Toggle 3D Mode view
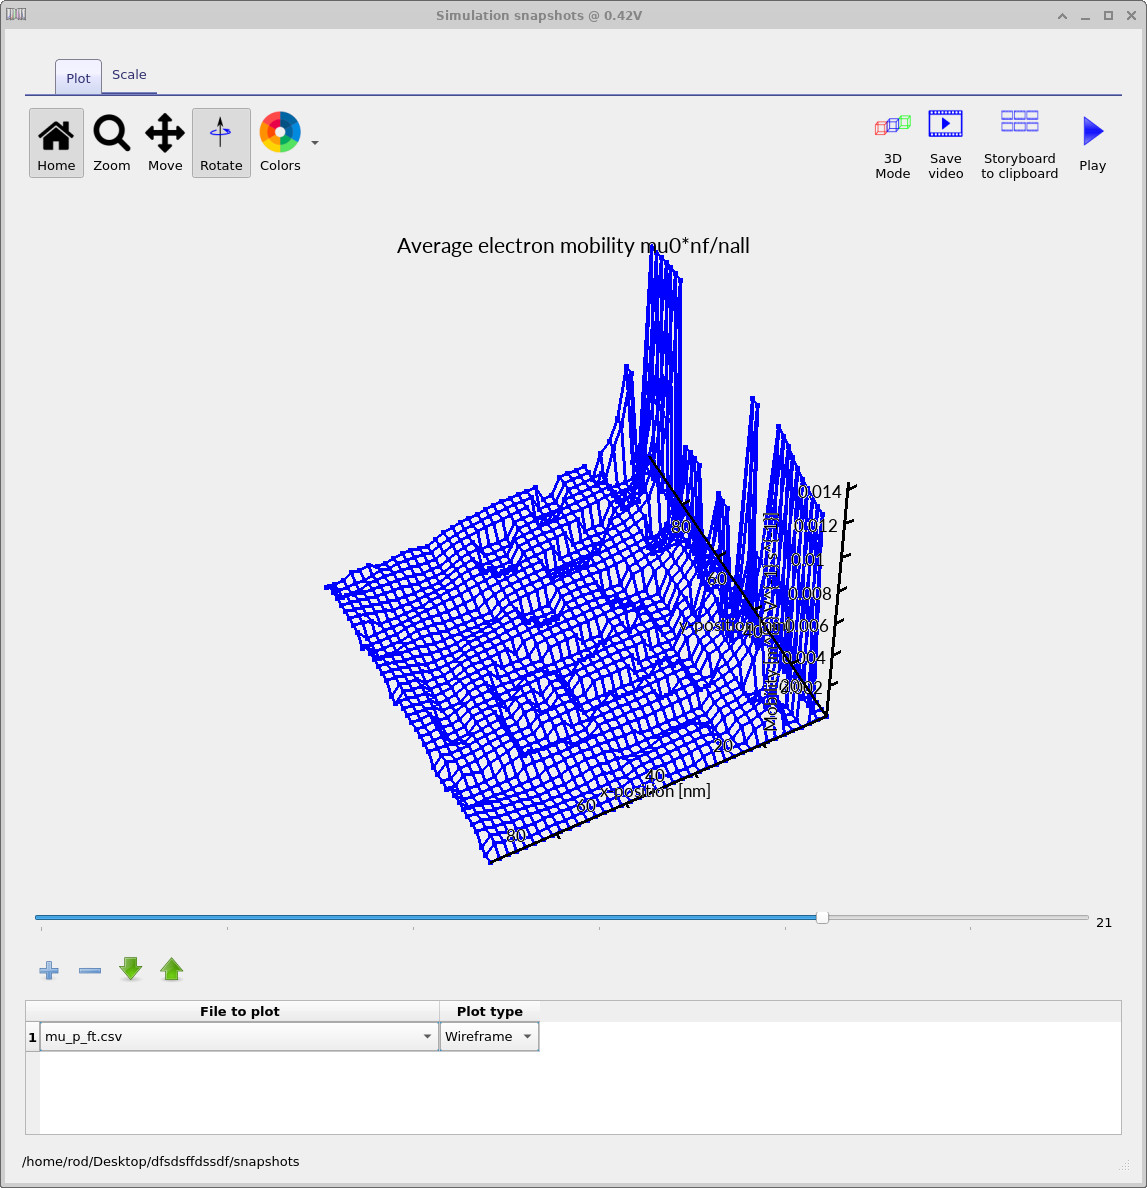Viewport: 1147px width, 1188px height. [x=893, y=144]
